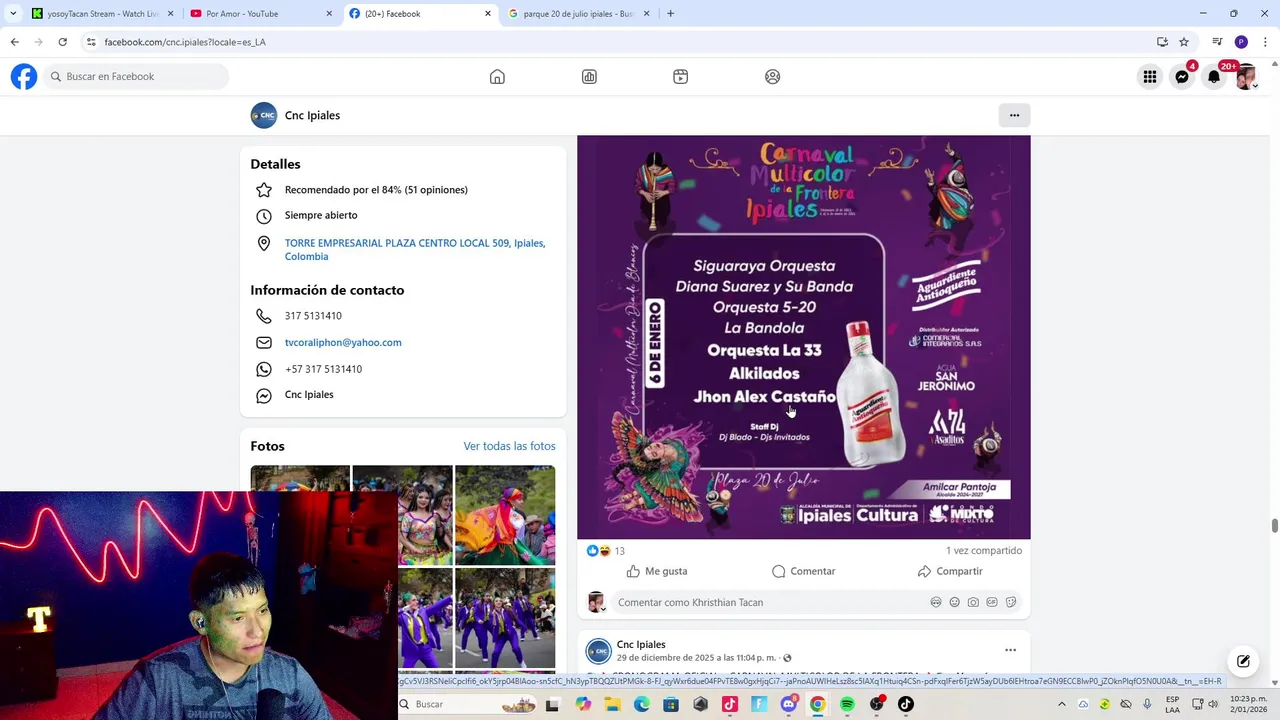Open the emoji picker in comment box
The height and width of the screenshot is (720, 1280).
pos(955,602)
